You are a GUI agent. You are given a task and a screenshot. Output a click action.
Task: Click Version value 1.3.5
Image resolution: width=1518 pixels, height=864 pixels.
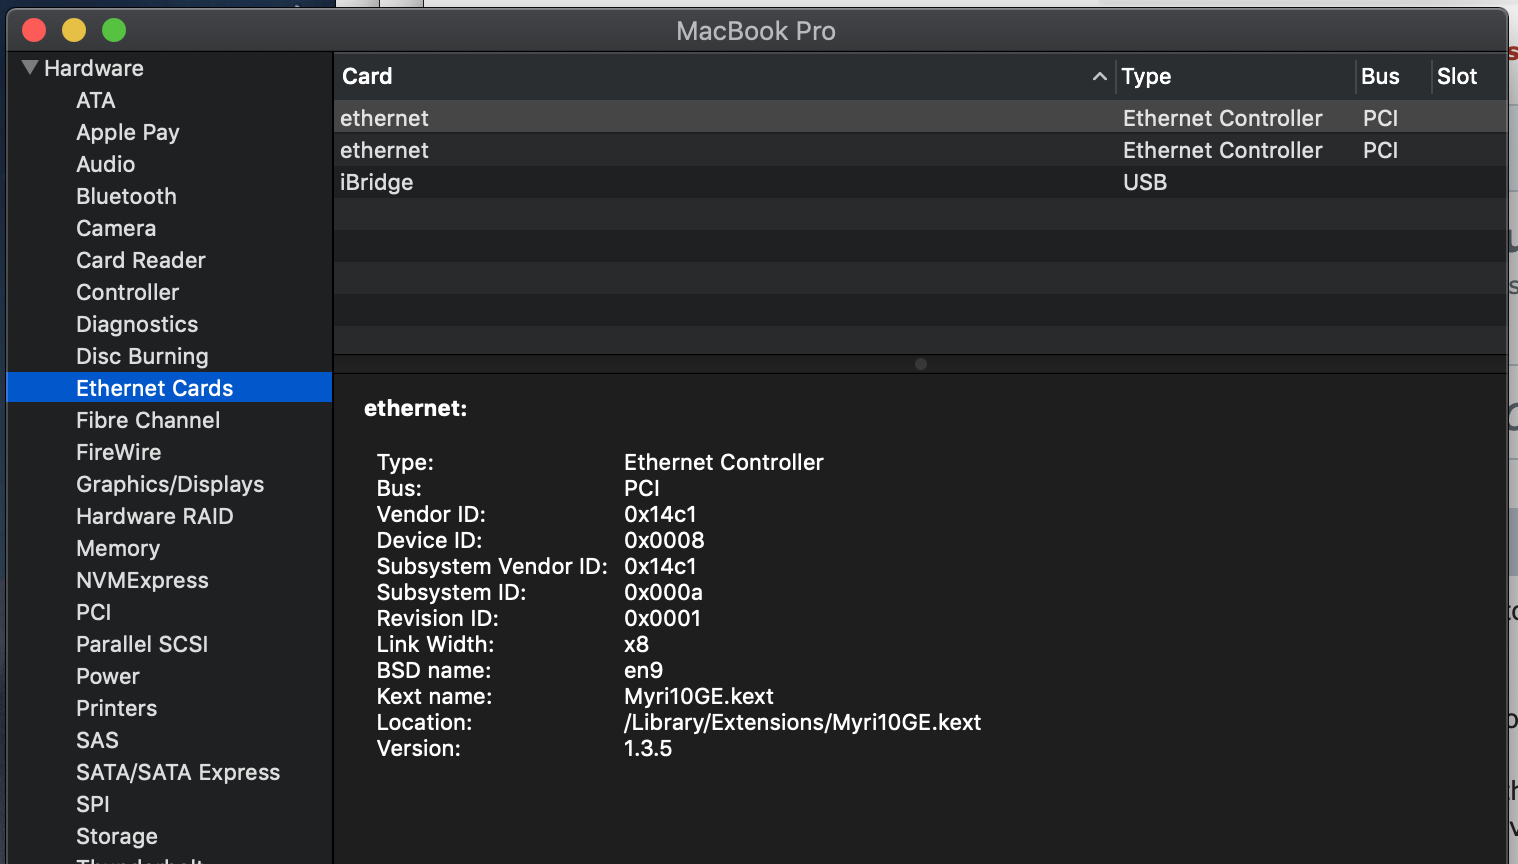[x=648, y=748]
